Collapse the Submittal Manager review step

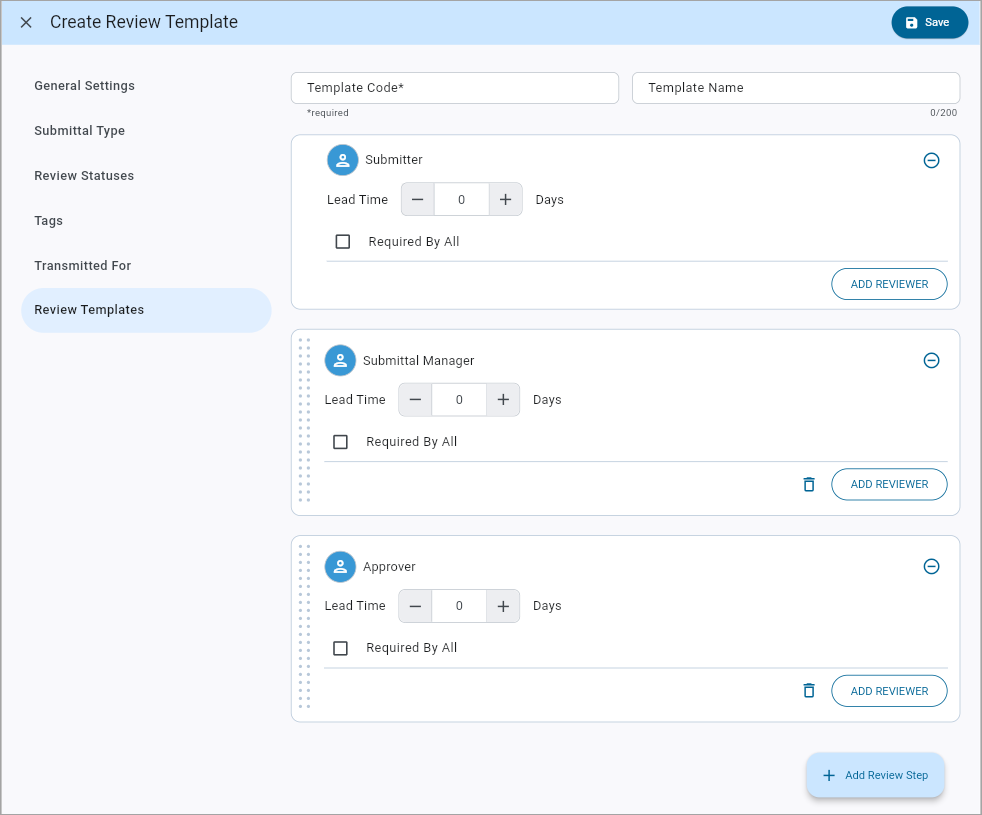(x=931, y=360)
